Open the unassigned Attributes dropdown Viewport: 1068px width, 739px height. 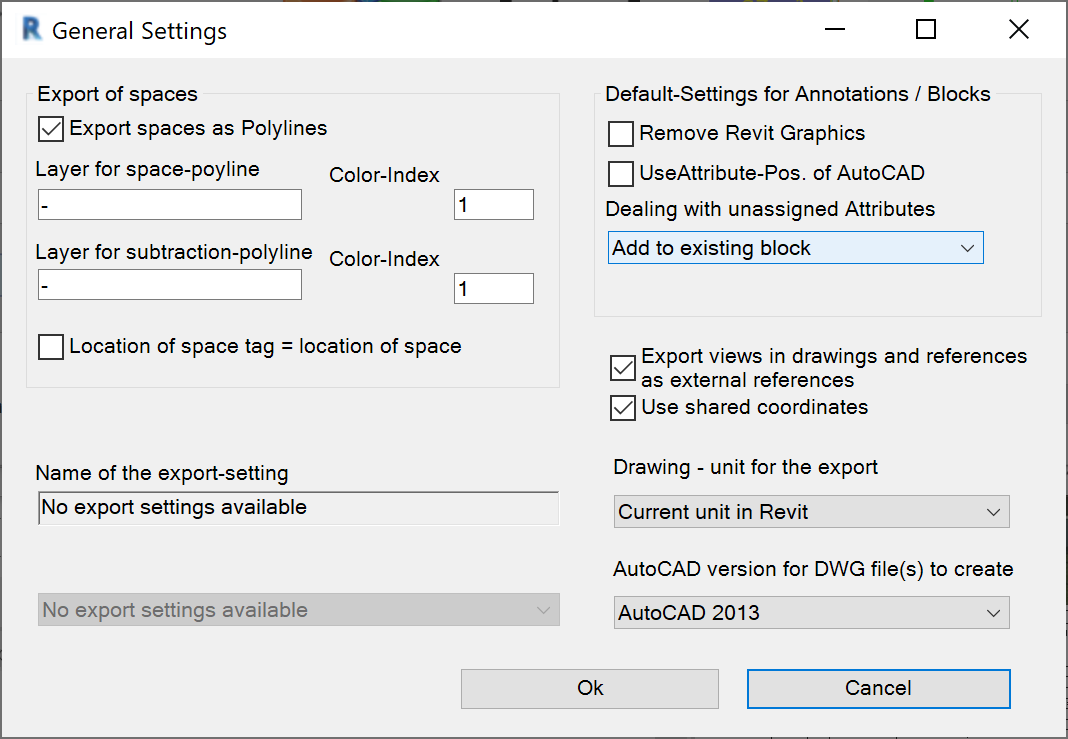795,248
